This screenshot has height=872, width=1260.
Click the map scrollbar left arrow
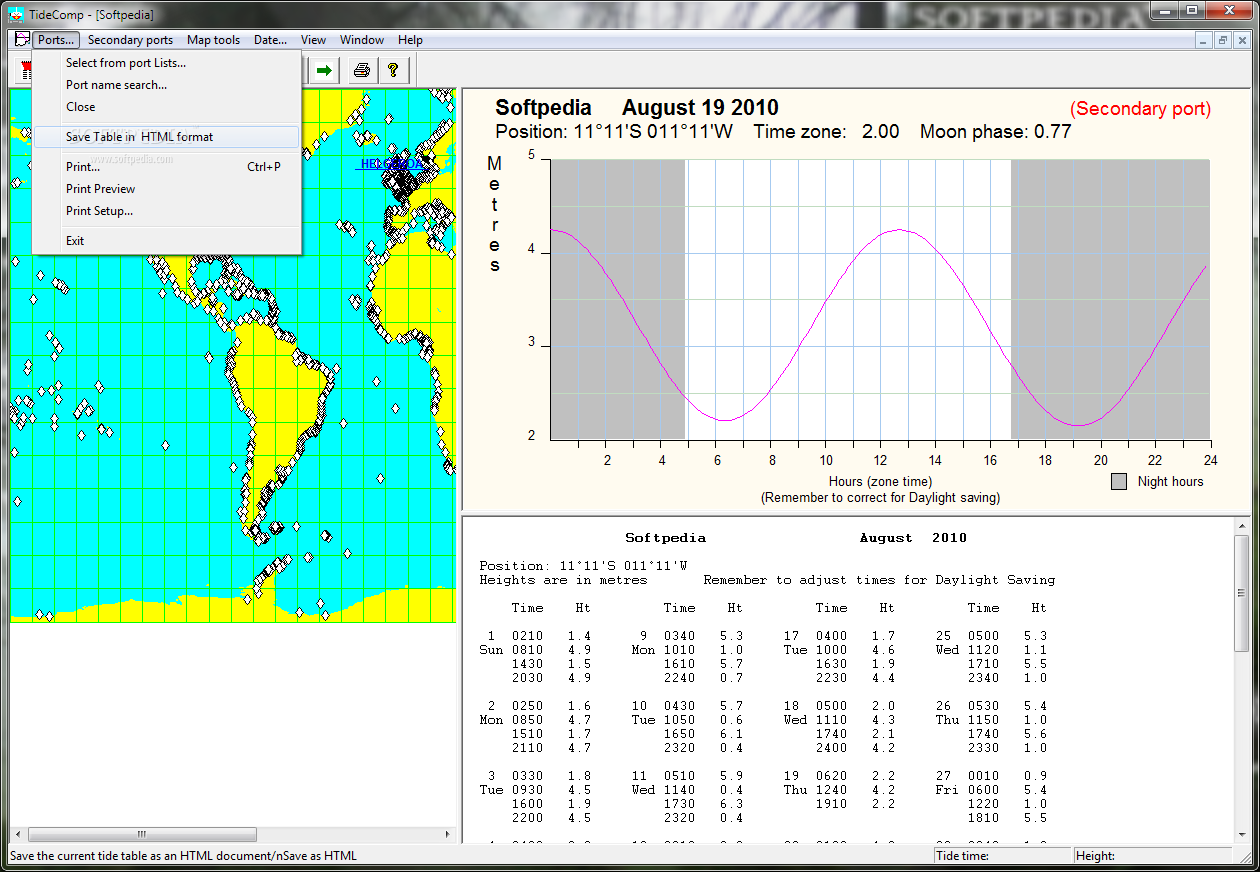17,834
